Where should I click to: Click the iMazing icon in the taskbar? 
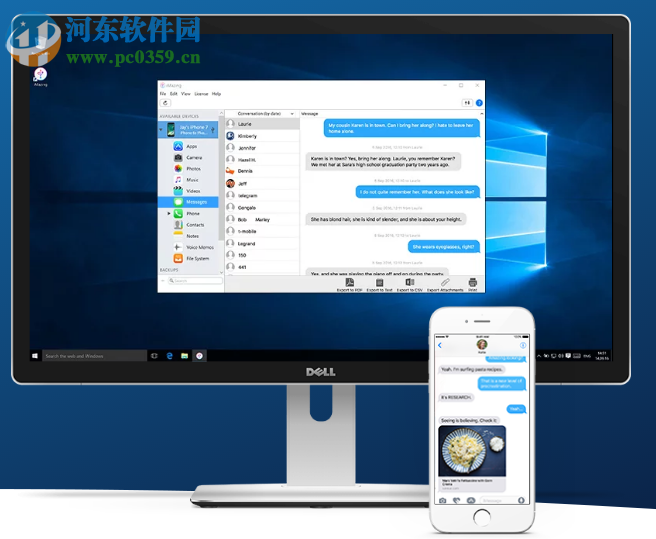coord(200,356)
